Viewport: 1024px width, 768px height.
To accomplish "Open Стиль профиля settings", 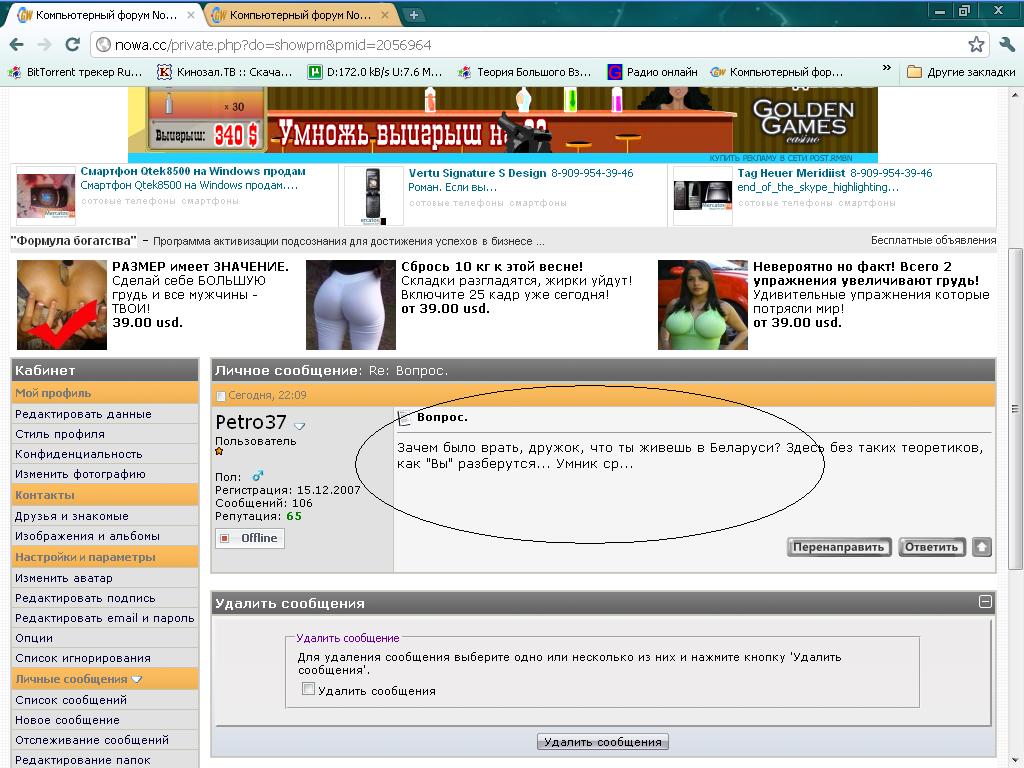I will (59, 434).
